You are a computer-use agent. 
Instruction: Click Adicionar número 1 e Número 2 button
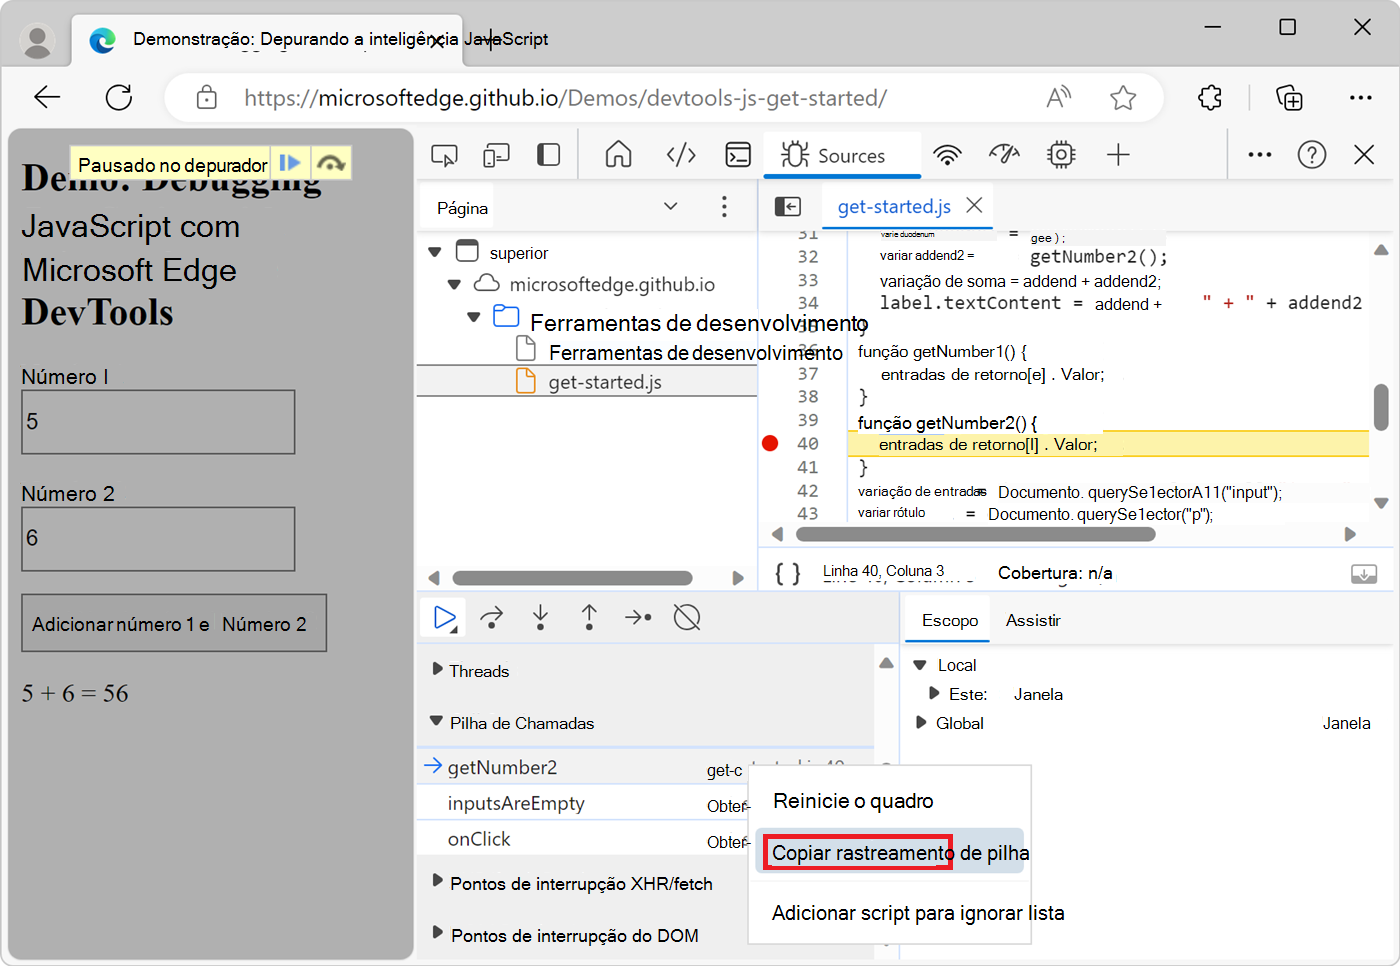(174, 624)
